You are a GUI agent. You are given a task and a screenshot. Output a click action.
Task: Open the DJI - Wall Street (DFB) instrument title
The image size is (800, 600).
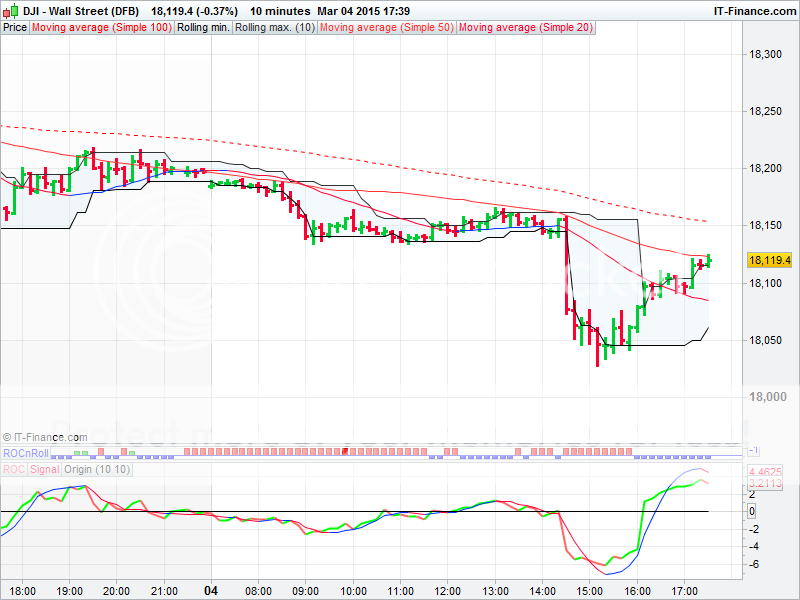pos(82,11)
